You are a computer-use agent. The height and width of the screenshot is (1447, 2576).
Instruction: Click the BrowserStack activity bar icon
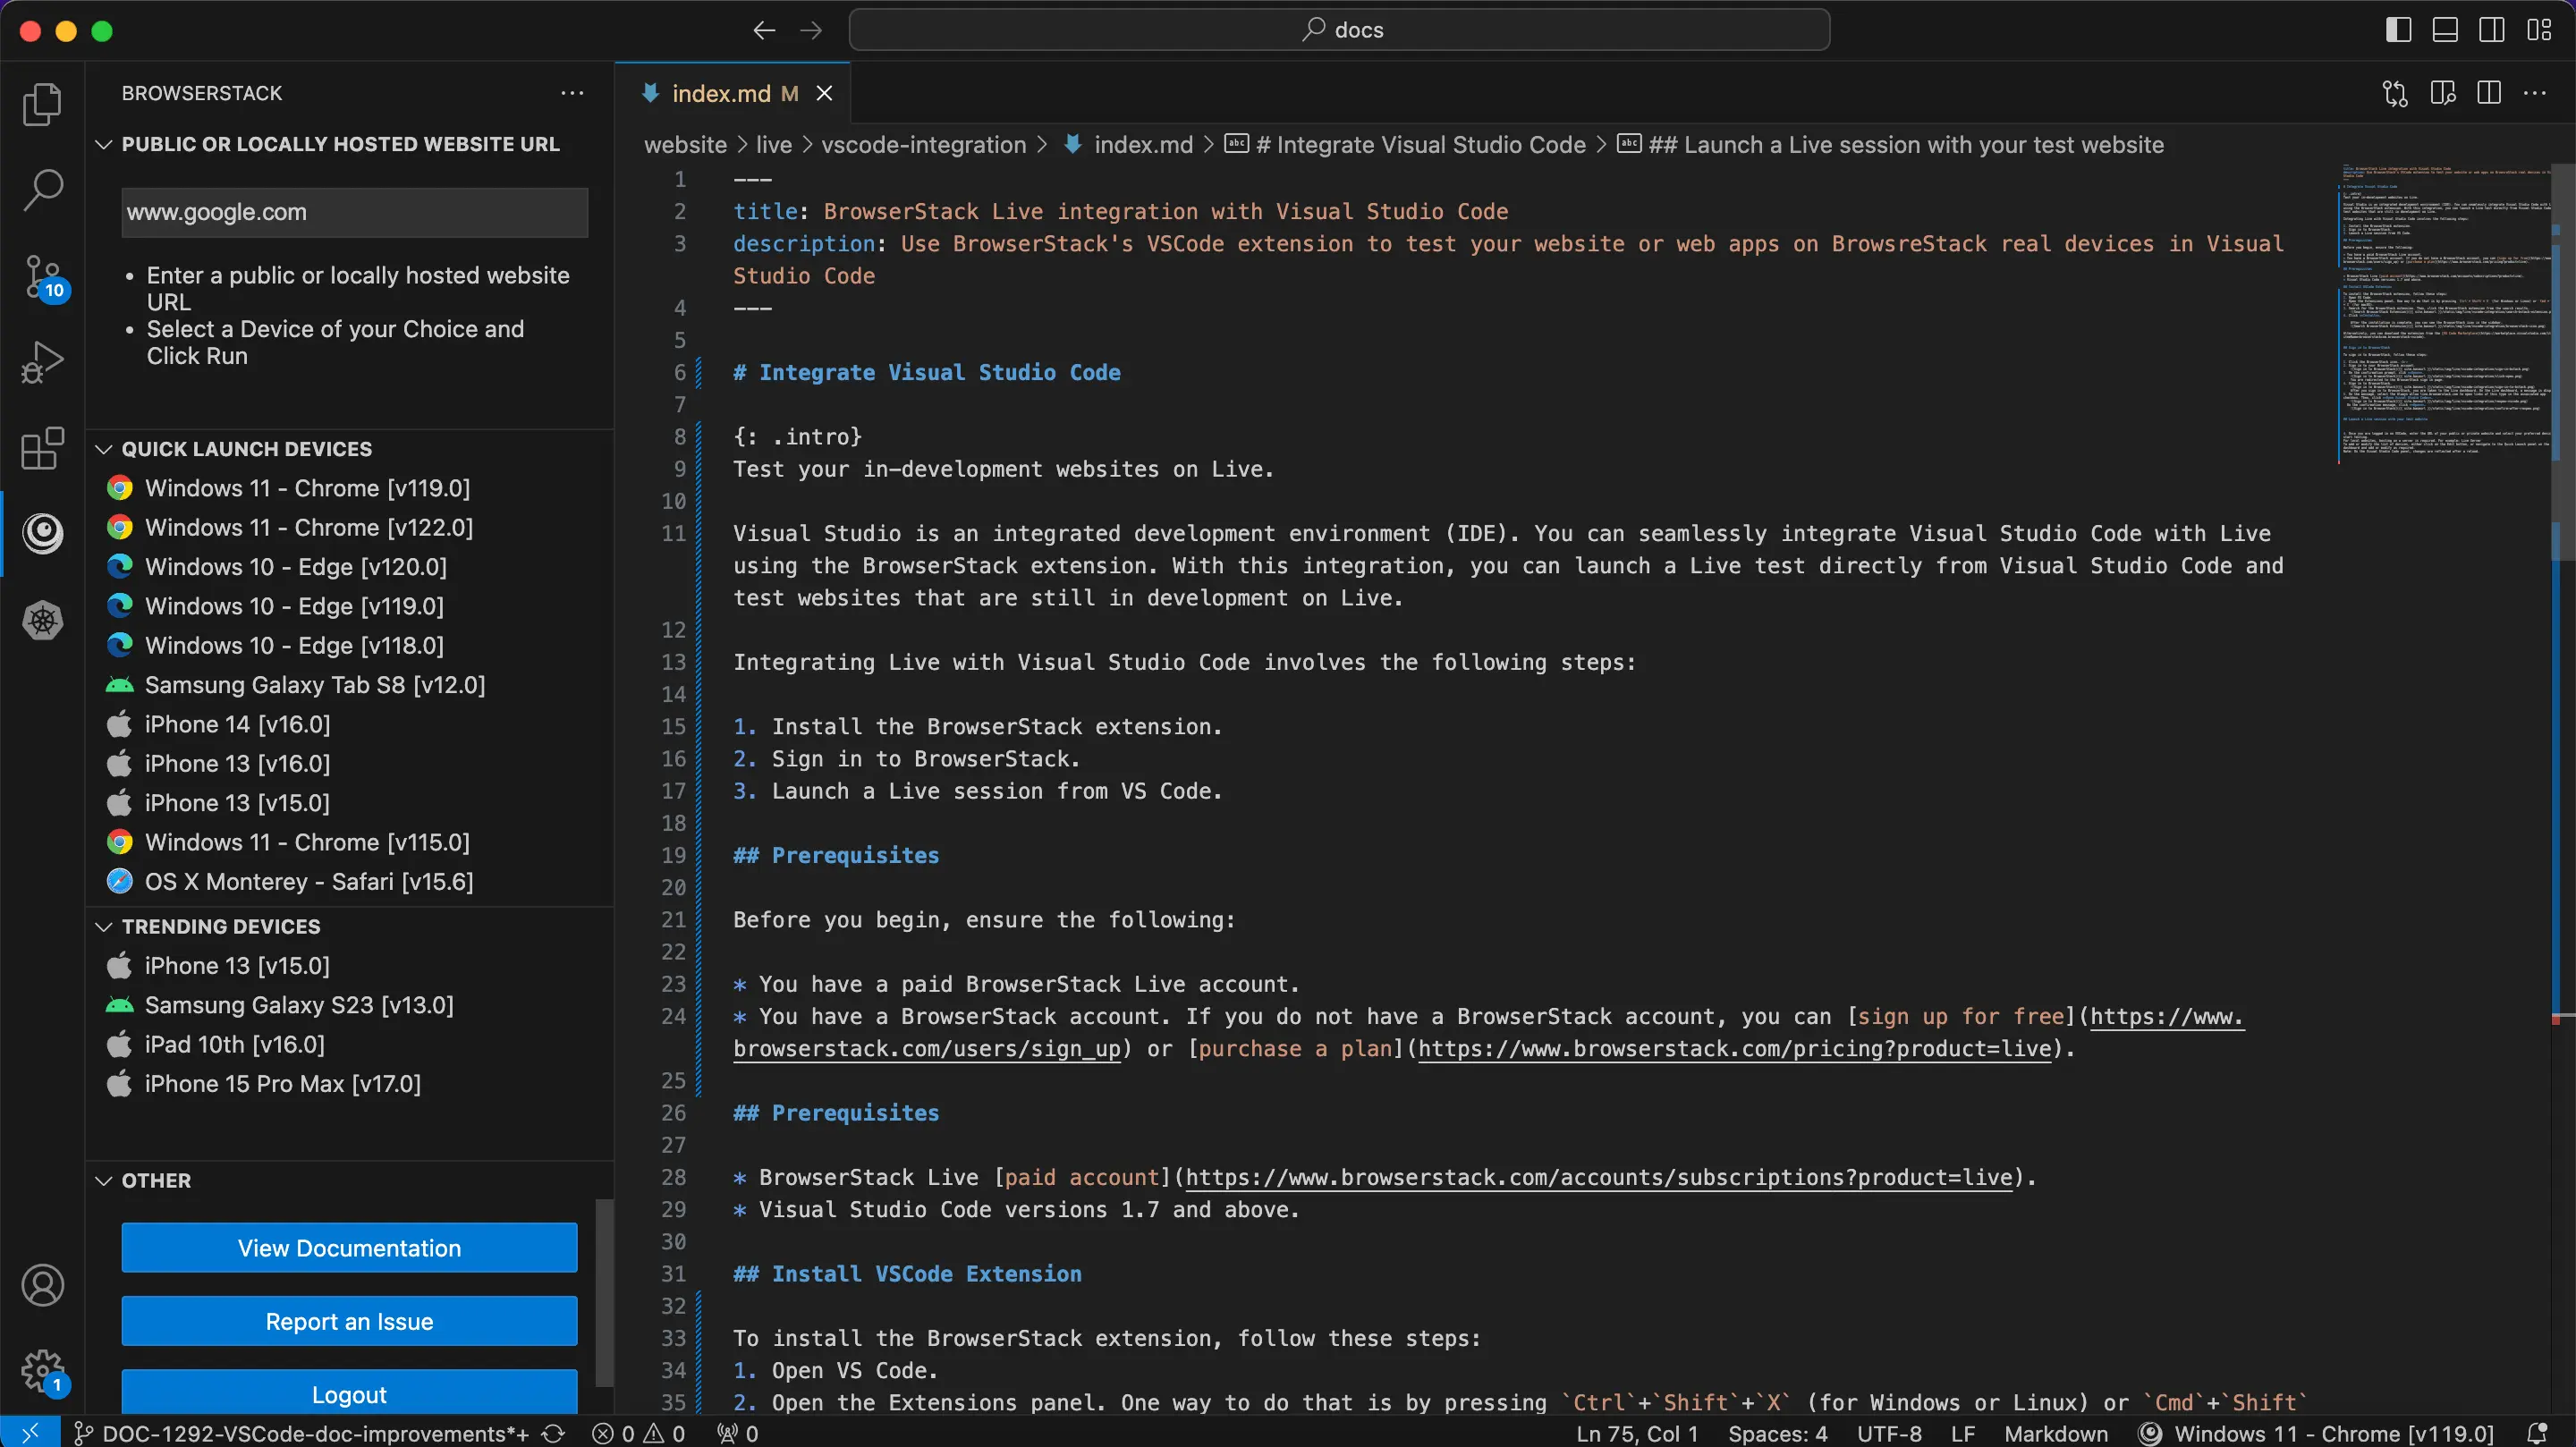42,533
